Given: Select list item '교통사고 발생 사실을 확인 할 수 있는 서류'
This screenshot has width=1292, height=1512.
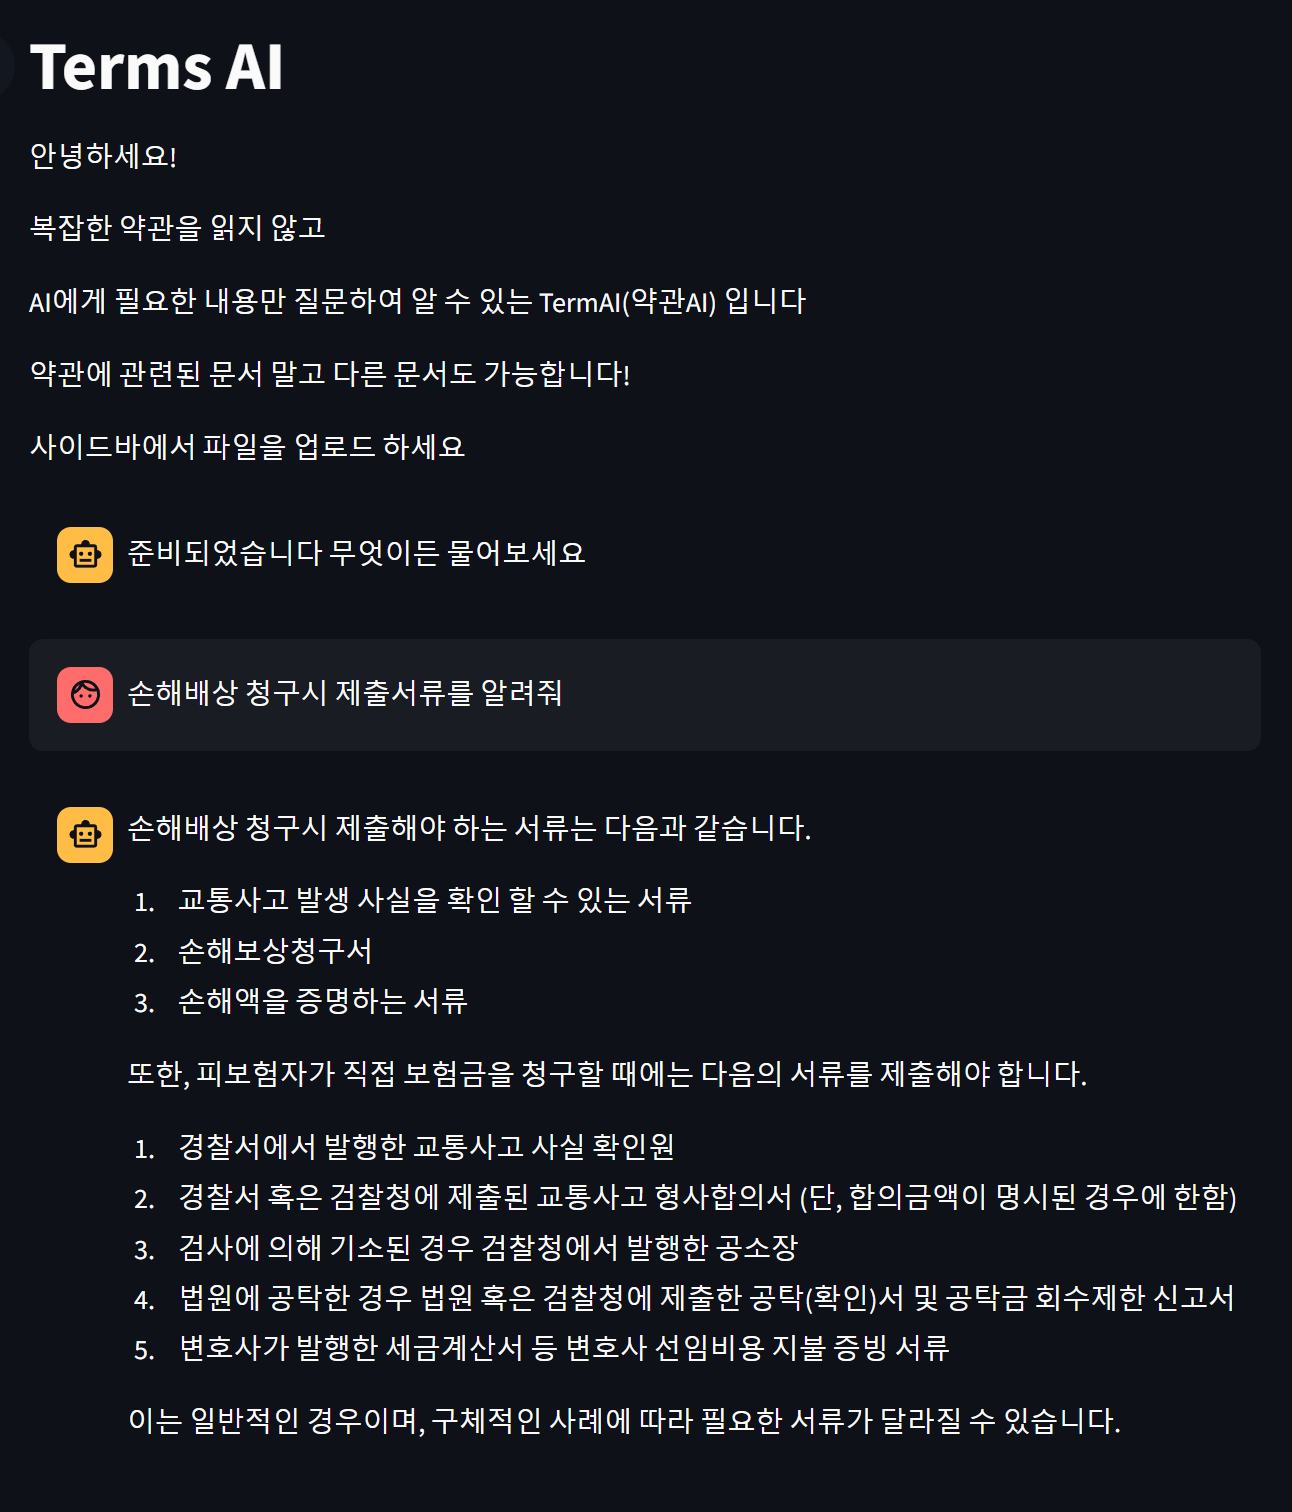Looking at the screenshot, I should 435,900.
